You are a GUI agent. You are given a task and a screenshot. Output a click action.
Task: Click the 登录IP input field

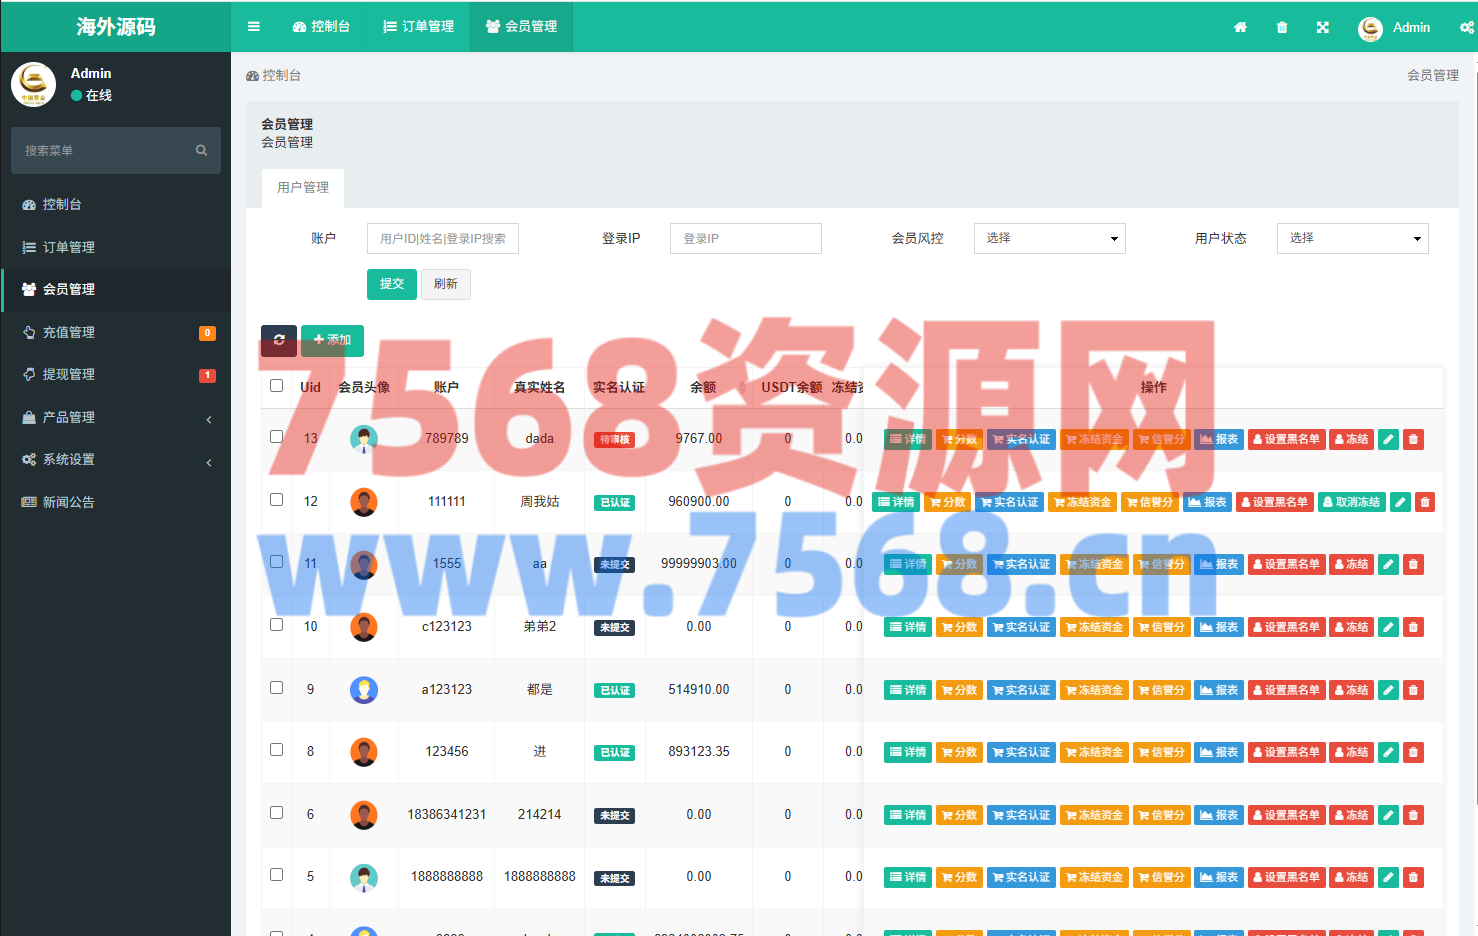[745, 238]
